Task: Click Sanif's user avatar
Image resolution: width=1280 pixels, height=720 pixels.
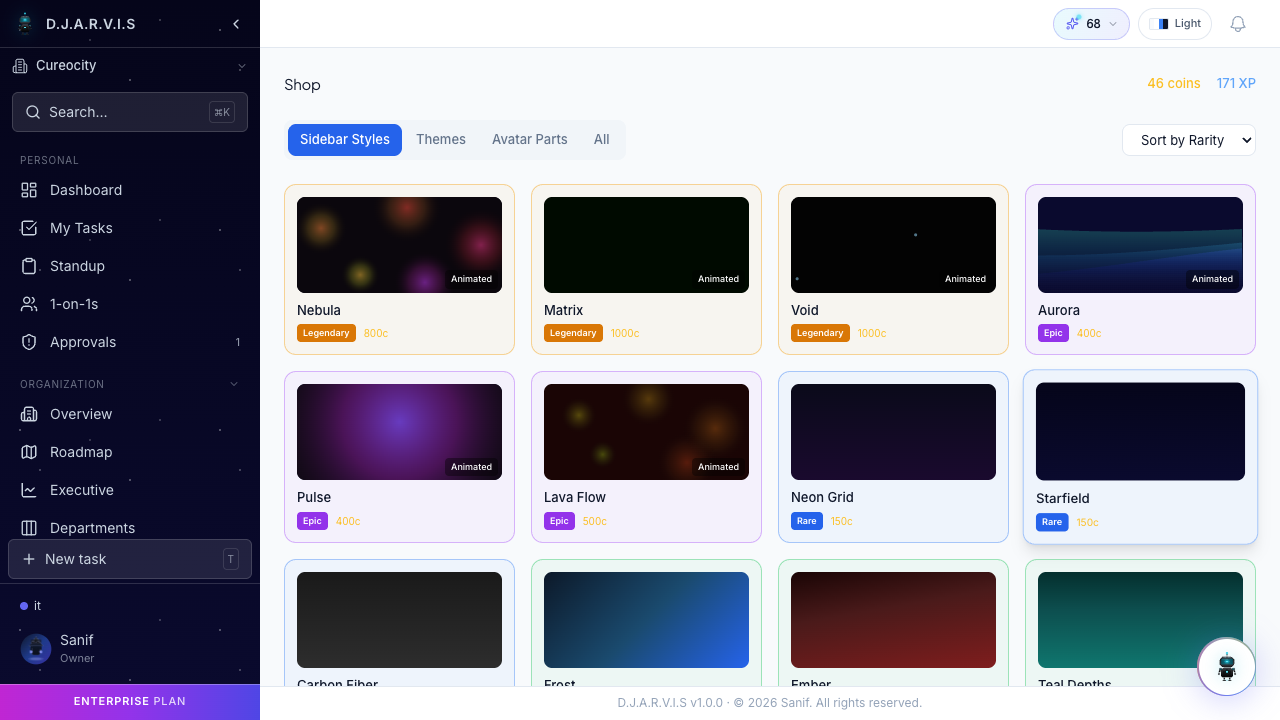Action: 36,649
